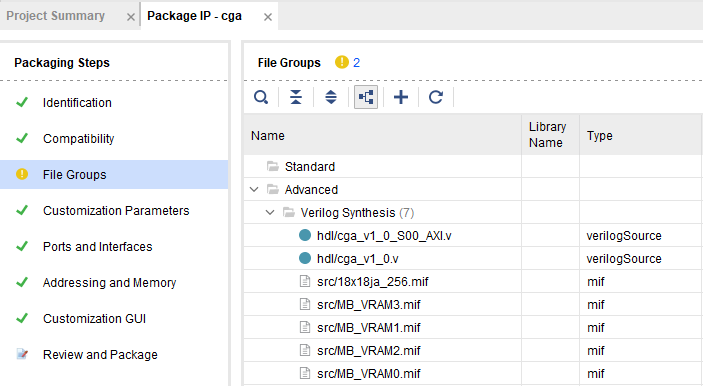
Task: Collapse the Verilog Synthesis group chevron
Action: (270, 212)
